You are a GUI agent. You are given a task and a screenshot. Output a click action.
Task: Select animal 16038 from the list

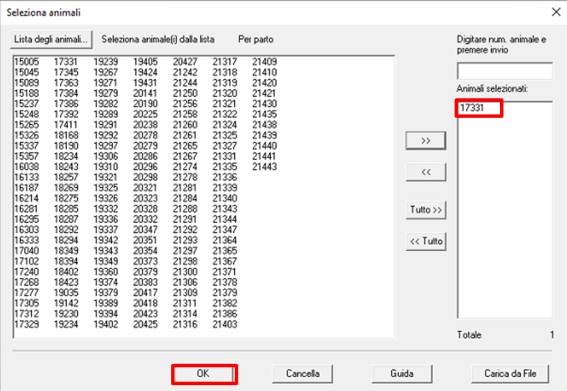26,167
